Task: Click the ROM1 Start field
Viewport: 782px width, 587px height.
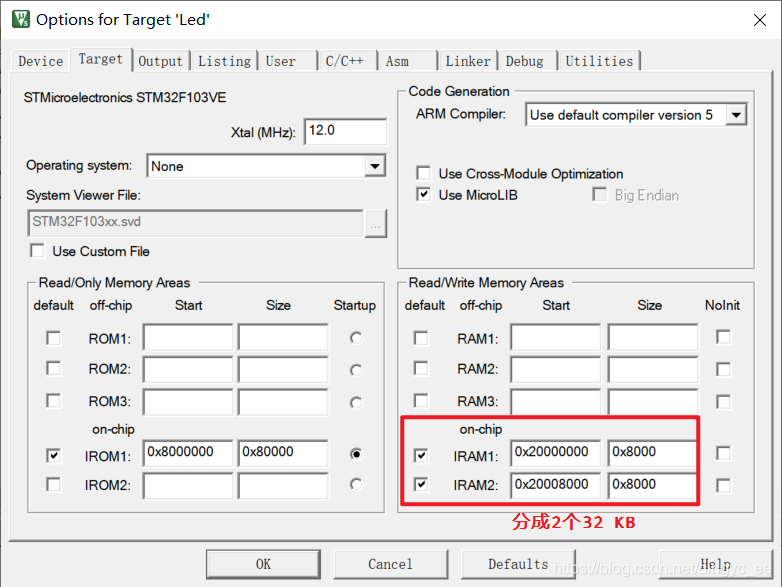Action: tap(188, 337)
